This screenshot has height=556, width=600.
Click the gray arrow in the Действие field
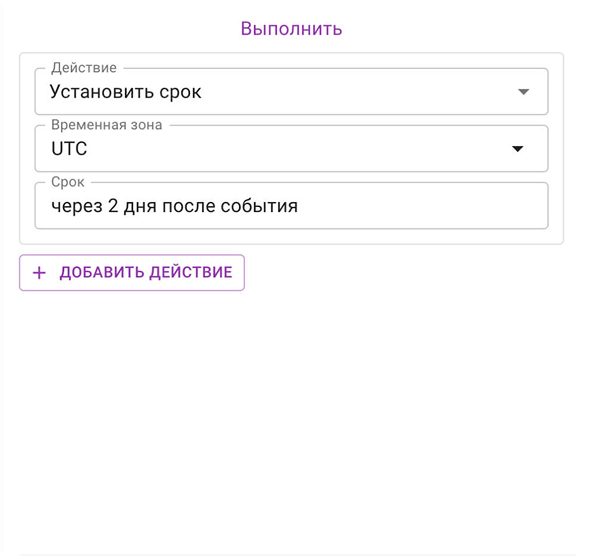(x=523, y=92)
